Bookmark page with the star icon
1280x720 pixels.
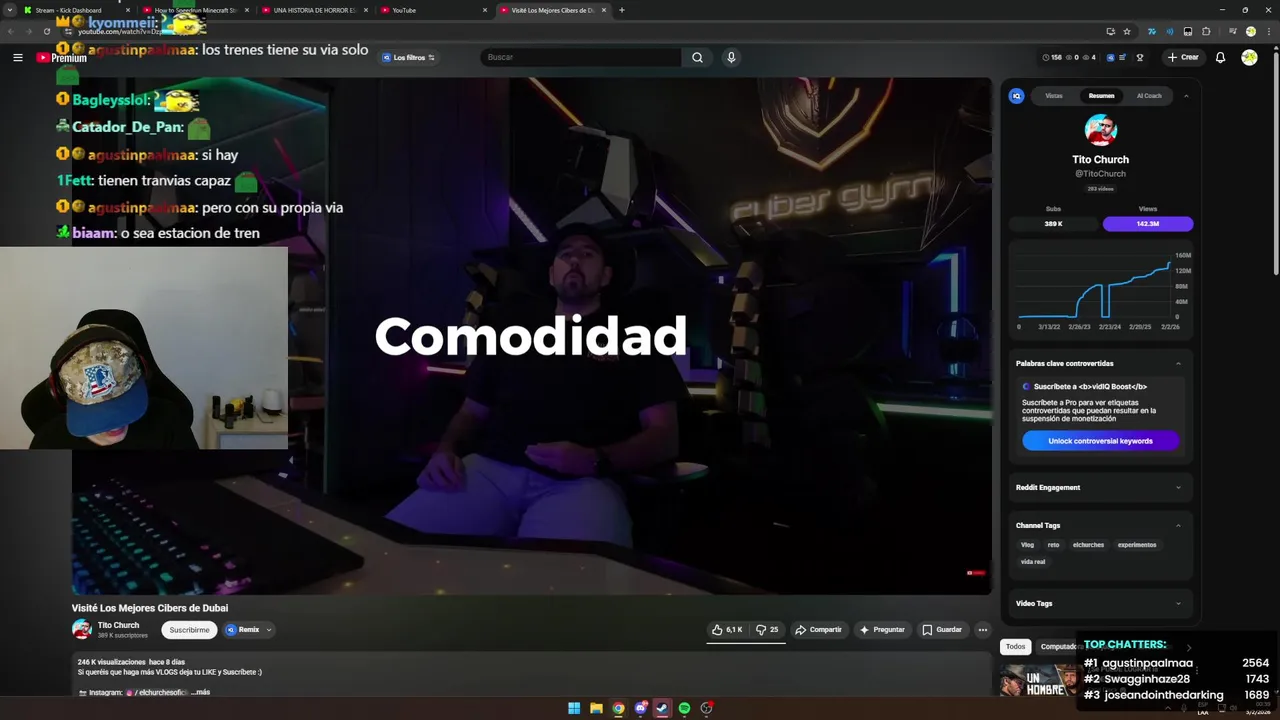tap(1127, 31)
